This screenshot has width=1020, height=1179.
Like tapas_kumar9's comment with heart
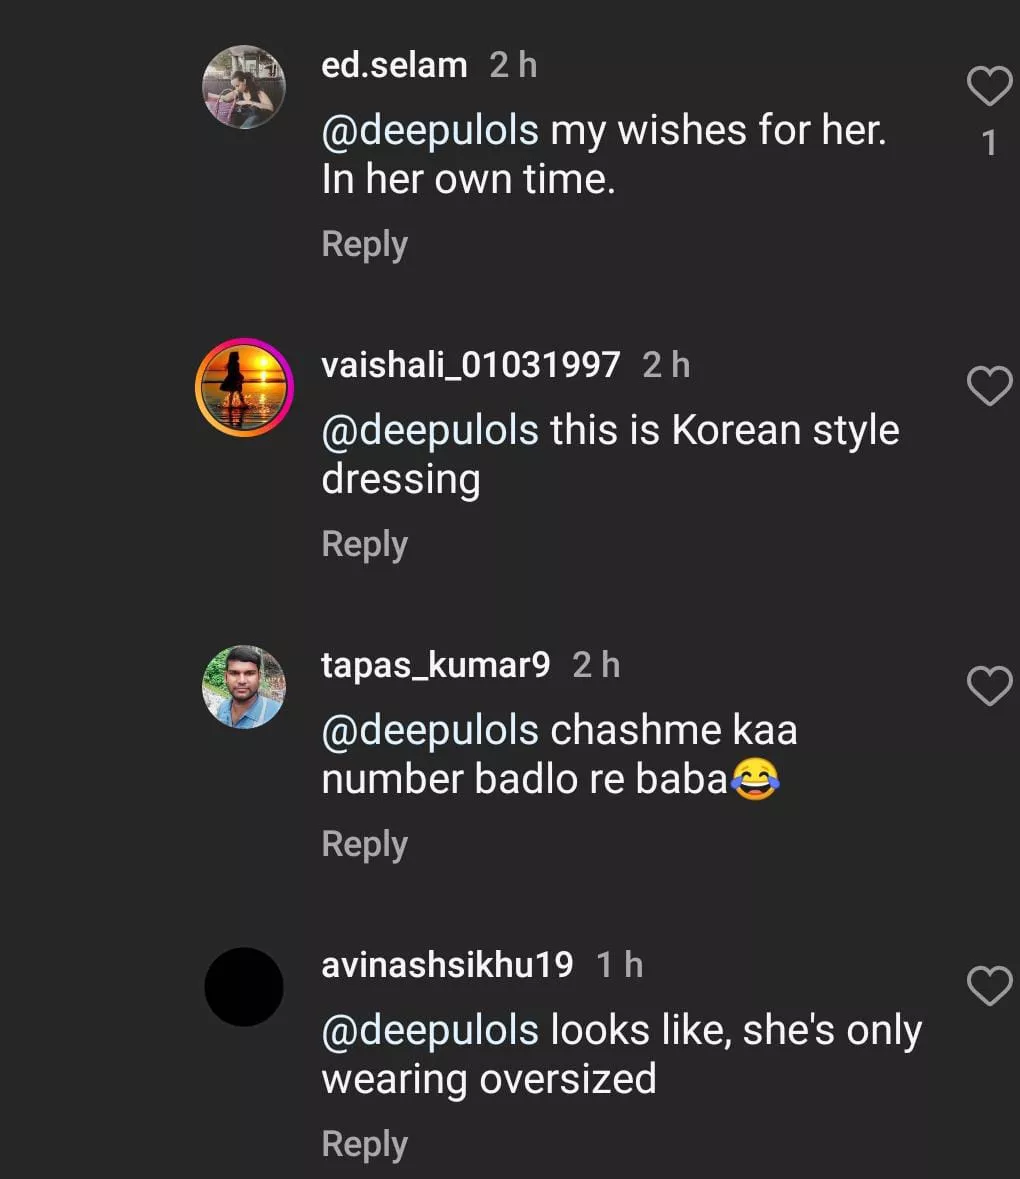tap(989, 686)
